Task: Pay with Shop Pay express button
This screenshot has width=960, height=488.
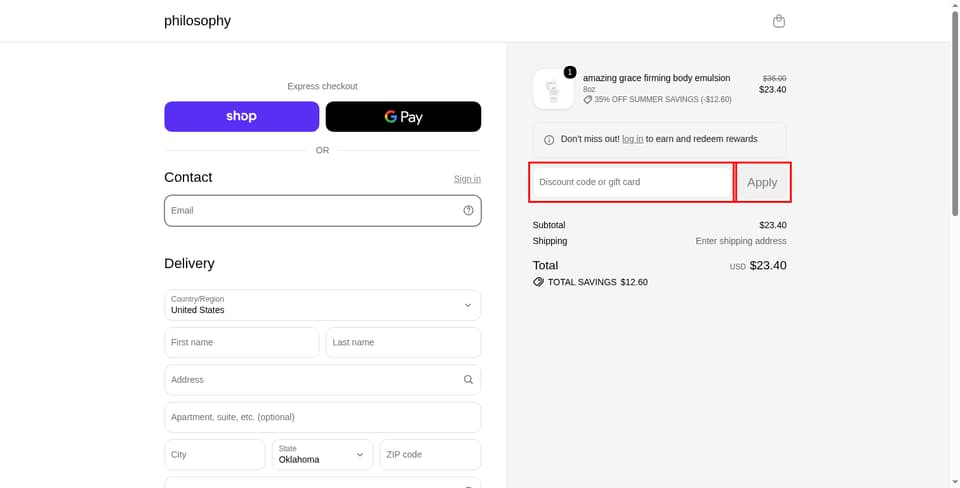Action: (x=242, y=116)
